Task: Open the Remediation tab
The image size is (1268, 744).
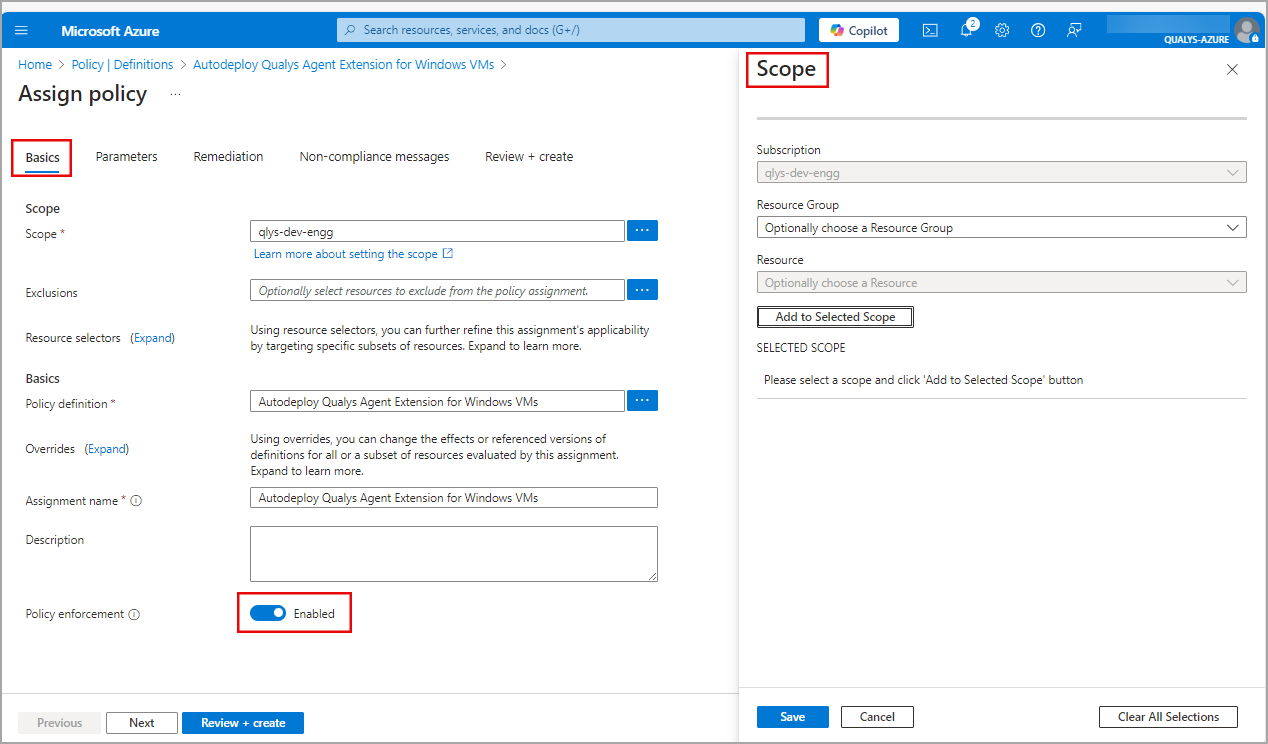Action: pyautogui.click(x=228, y=156)
